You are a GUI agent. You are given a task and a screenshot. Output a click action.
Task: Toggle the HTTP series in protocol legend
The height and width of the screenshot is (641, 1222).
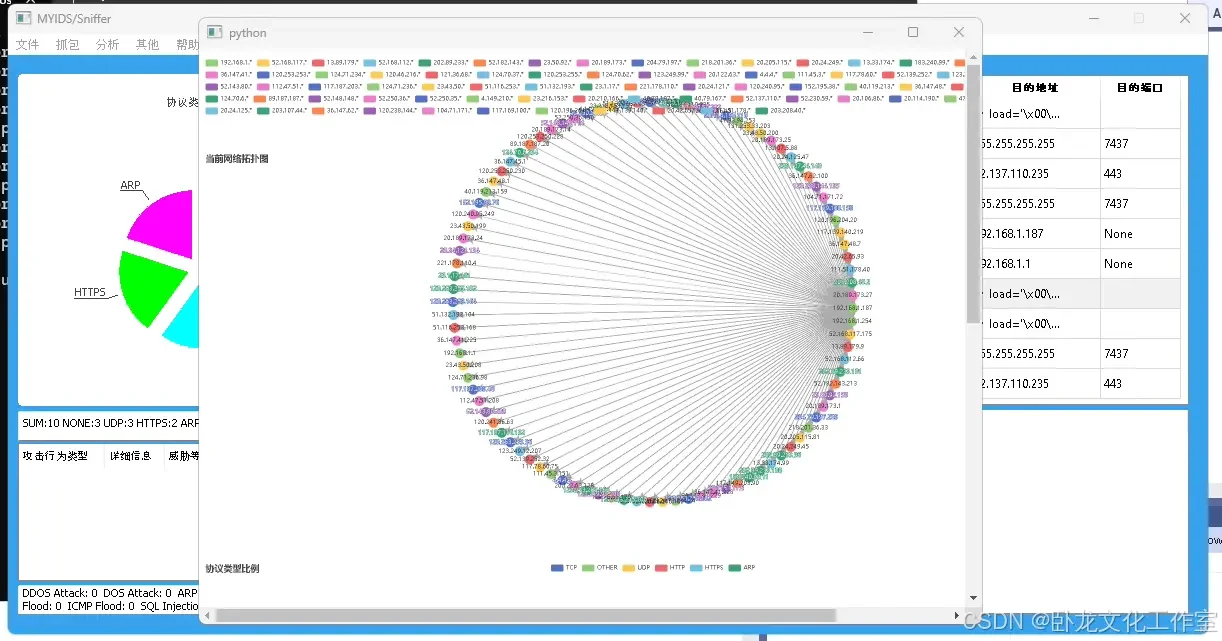click(670, 567)
